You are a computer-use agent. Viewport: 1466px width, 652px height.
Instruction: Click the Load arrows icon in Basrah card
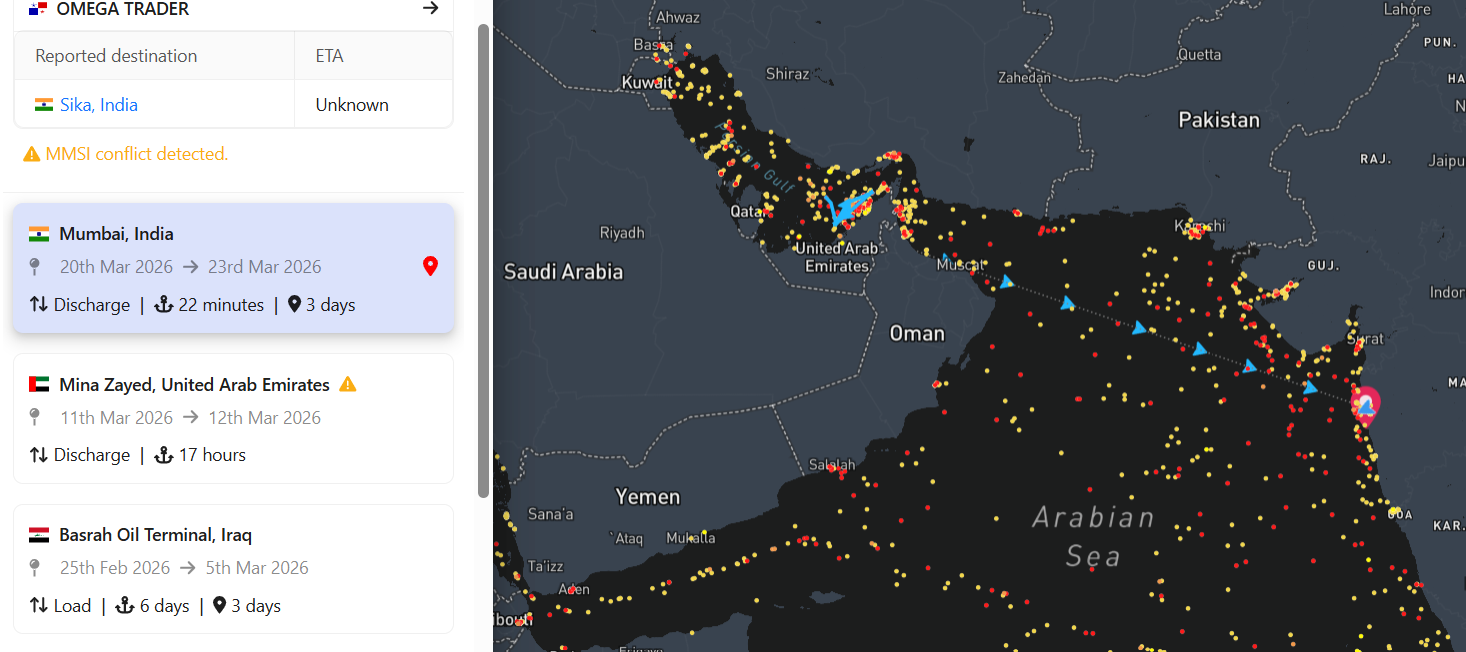[x=39, y=606]
